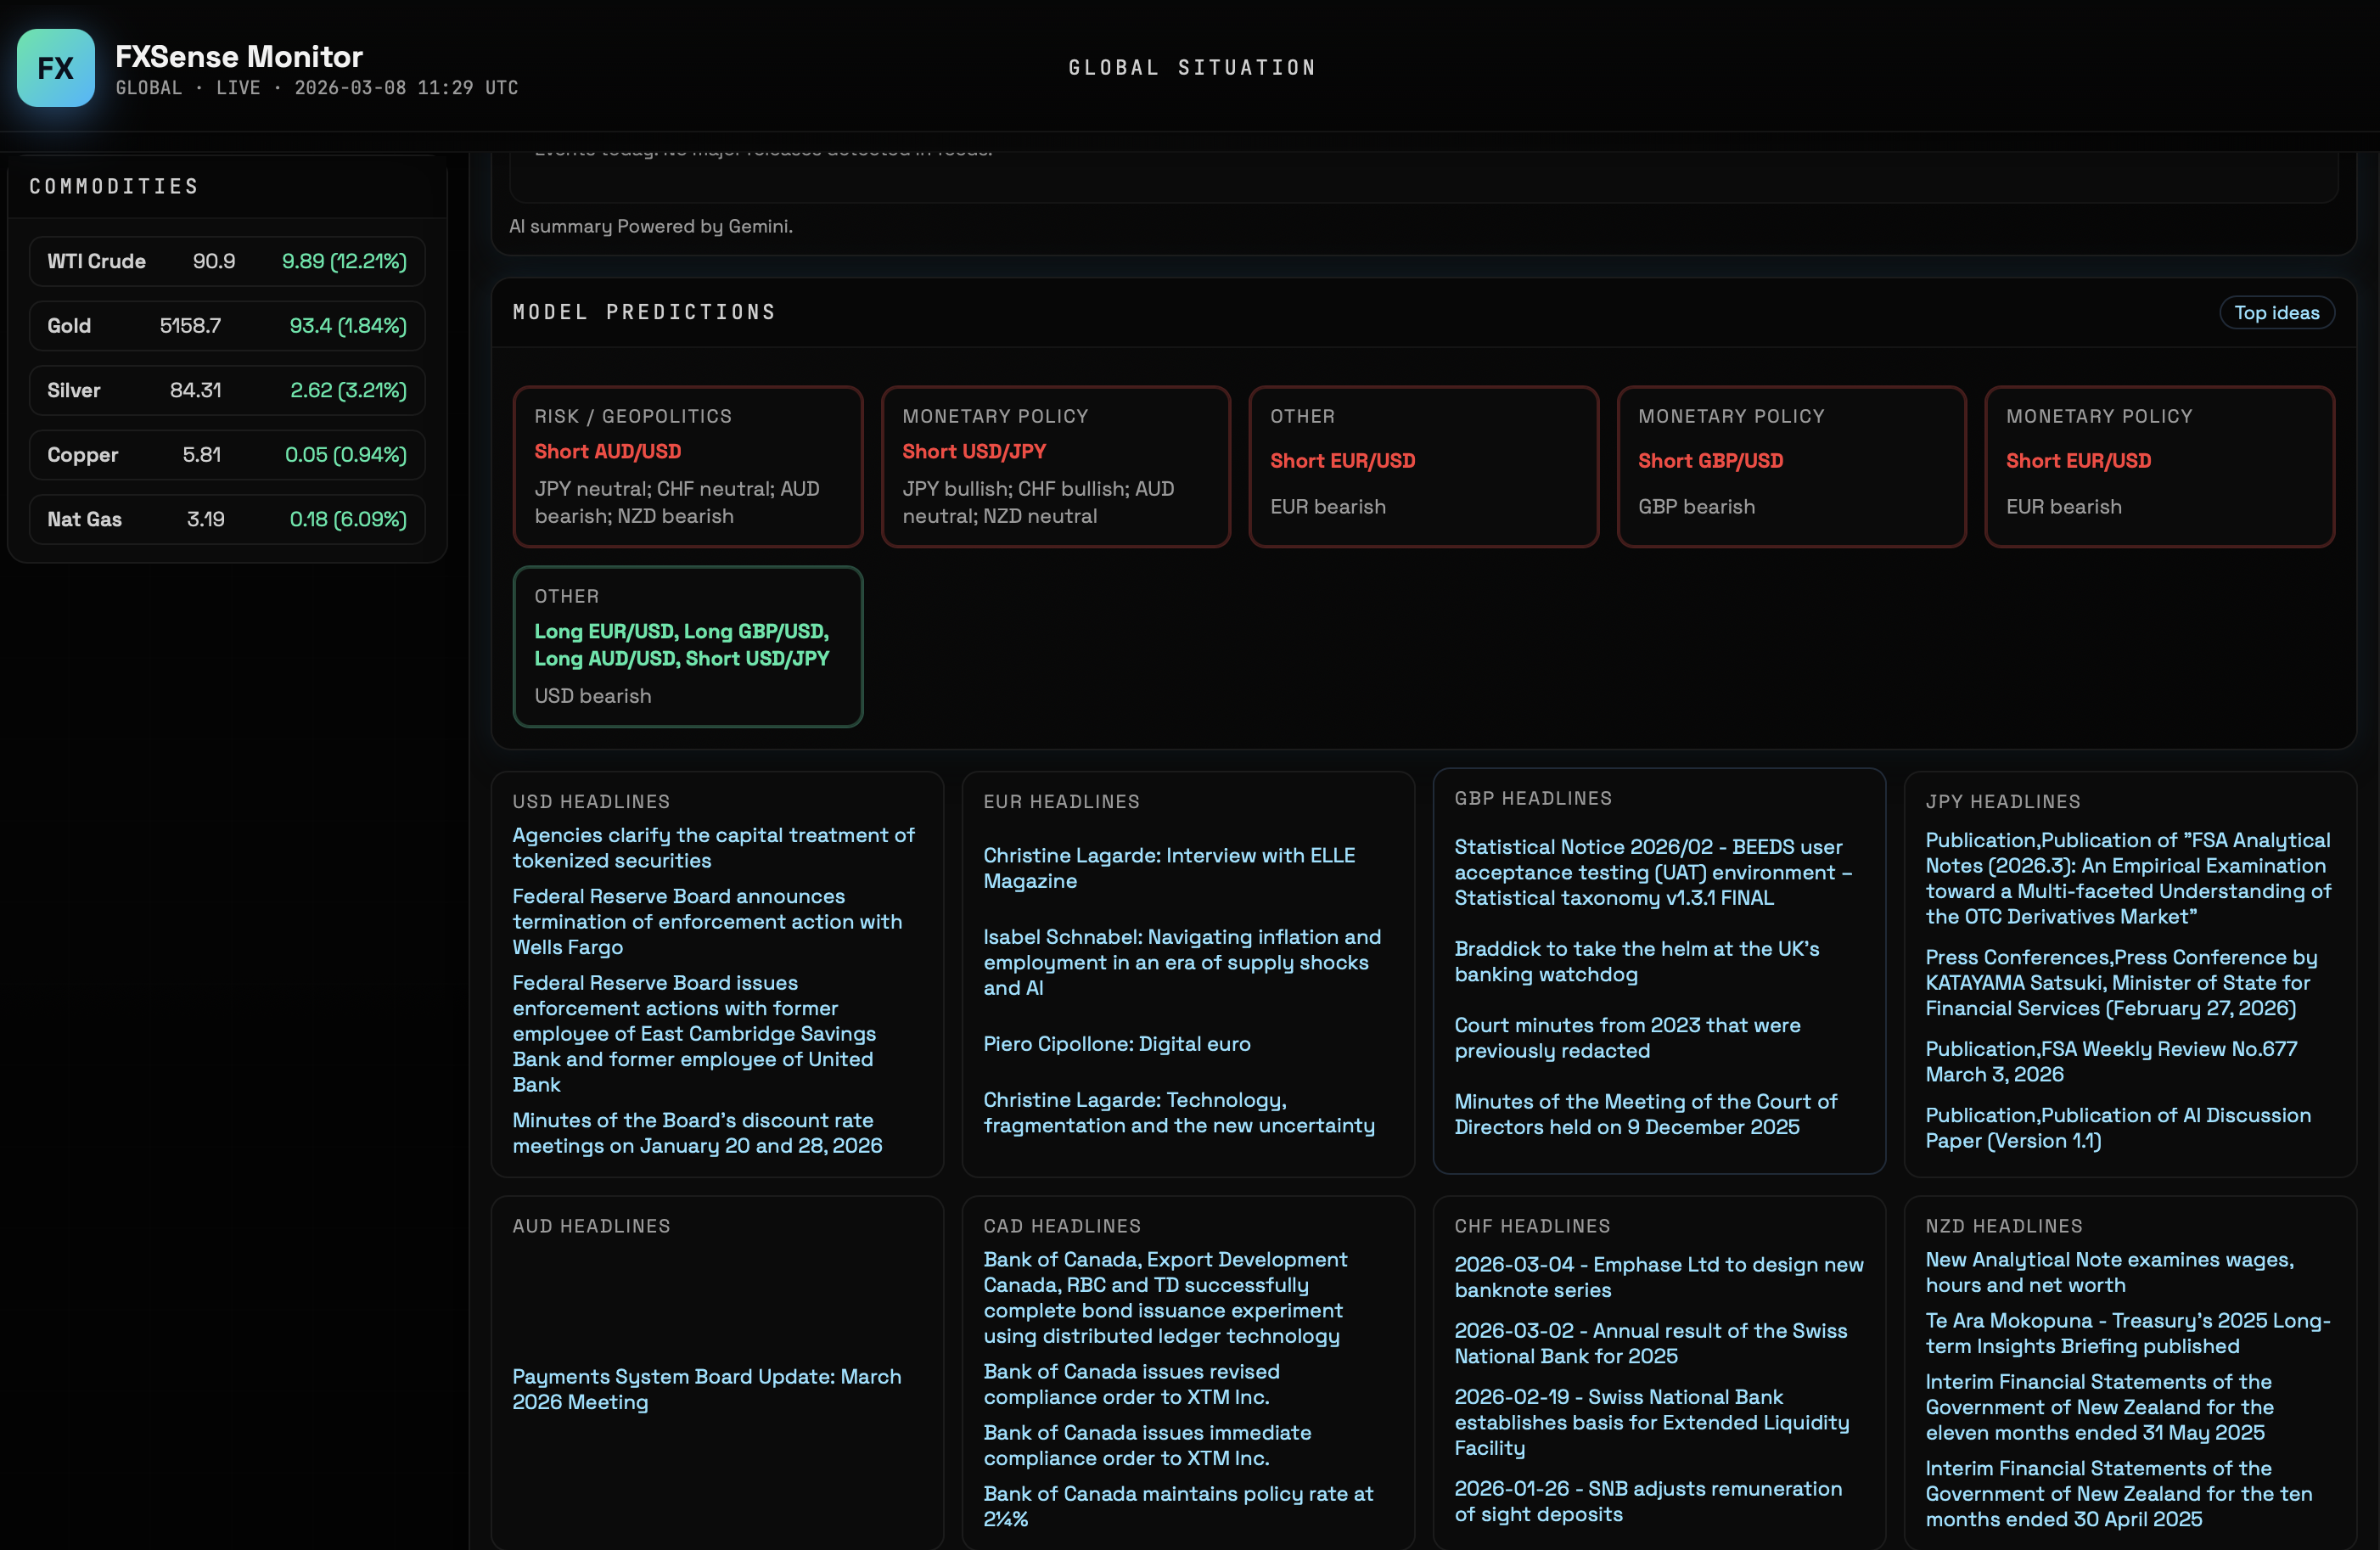Click the Global Situation header title
2380x1550 pixels.
tap(1192, 68)
